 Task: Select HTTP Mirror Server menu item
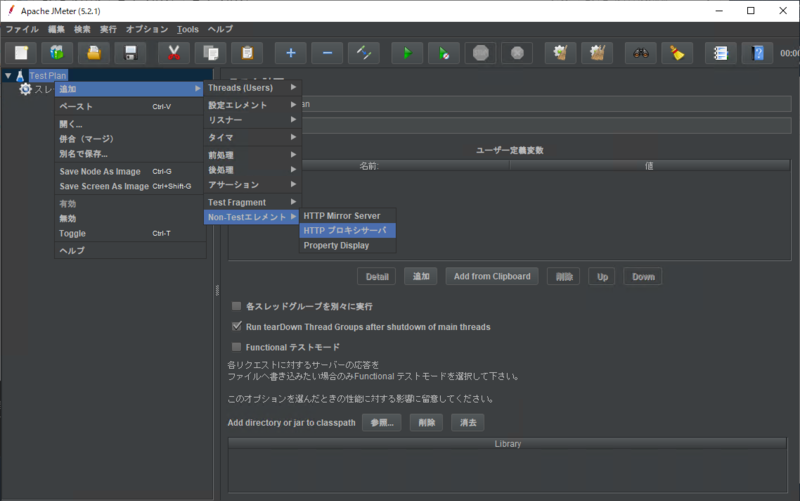pos(347,216)
